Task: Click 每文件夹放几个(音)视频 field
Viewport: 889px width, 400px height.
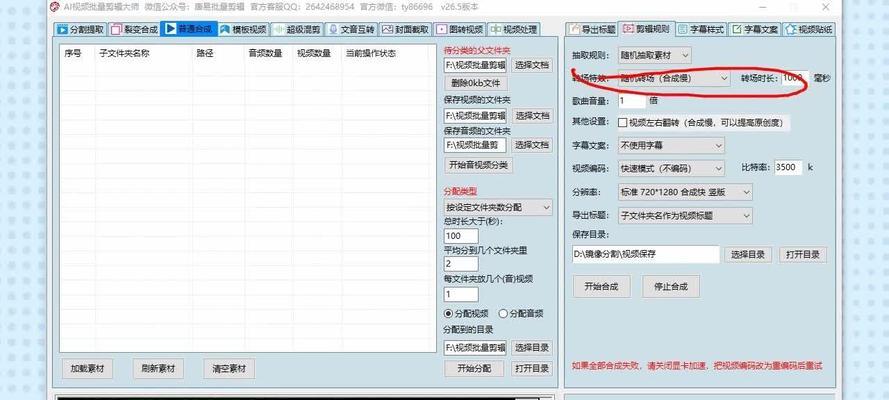Action: [461, 295]
